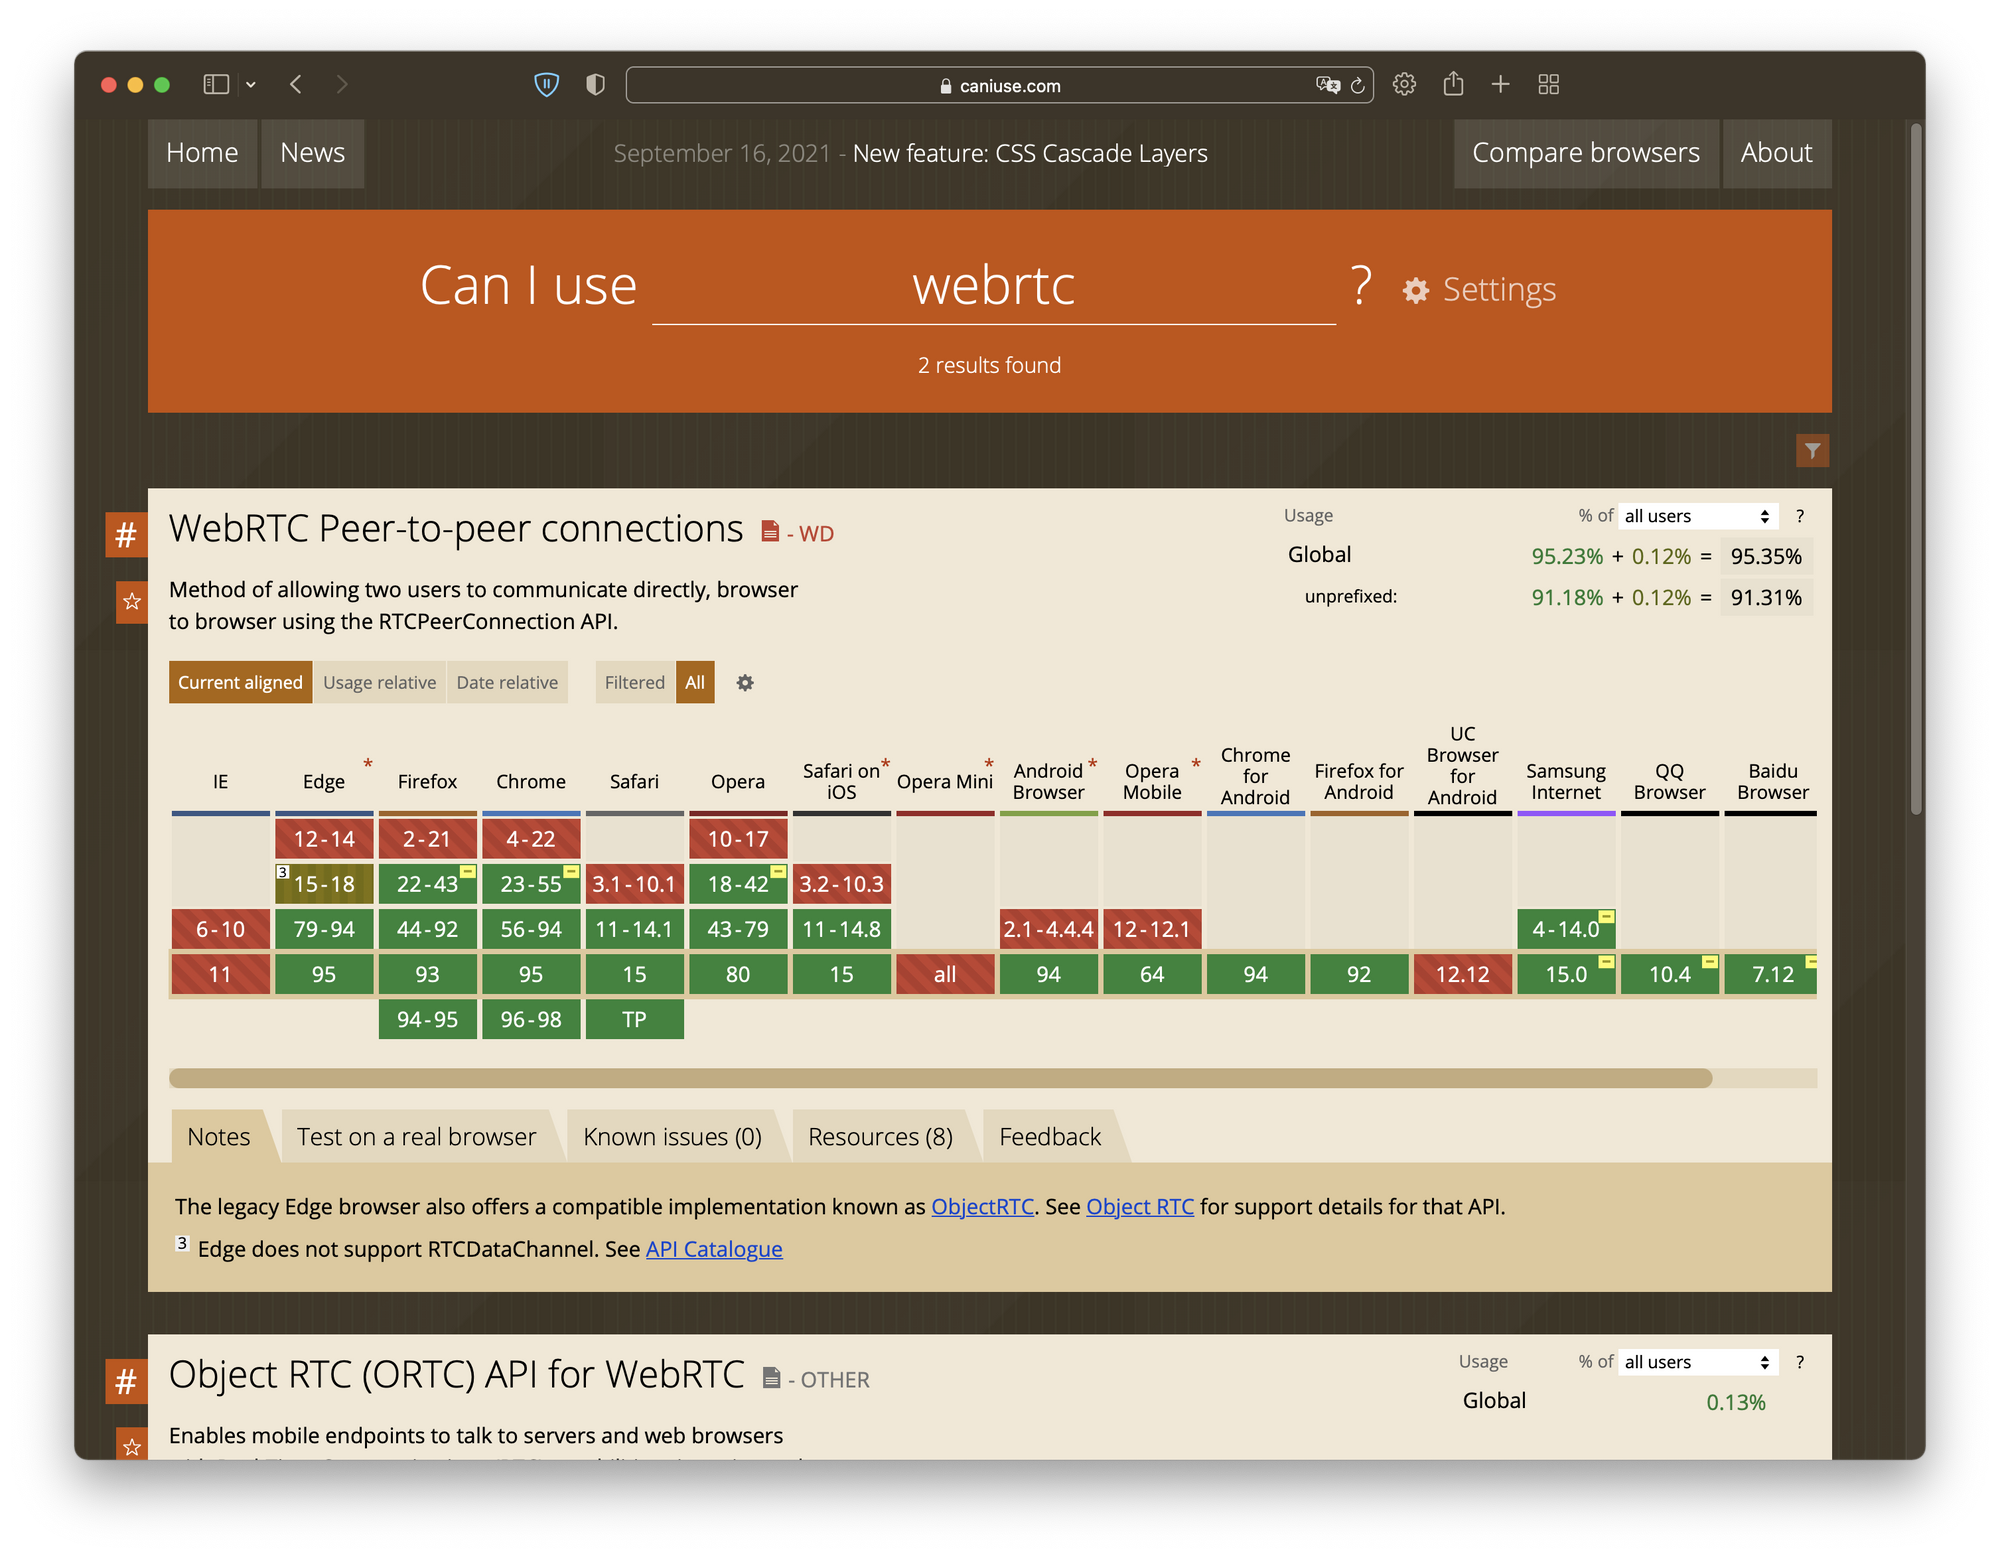Click UC Browser 12.12 cell
This screenshot has height=1558, width=2000.
tap(1462, 974)
